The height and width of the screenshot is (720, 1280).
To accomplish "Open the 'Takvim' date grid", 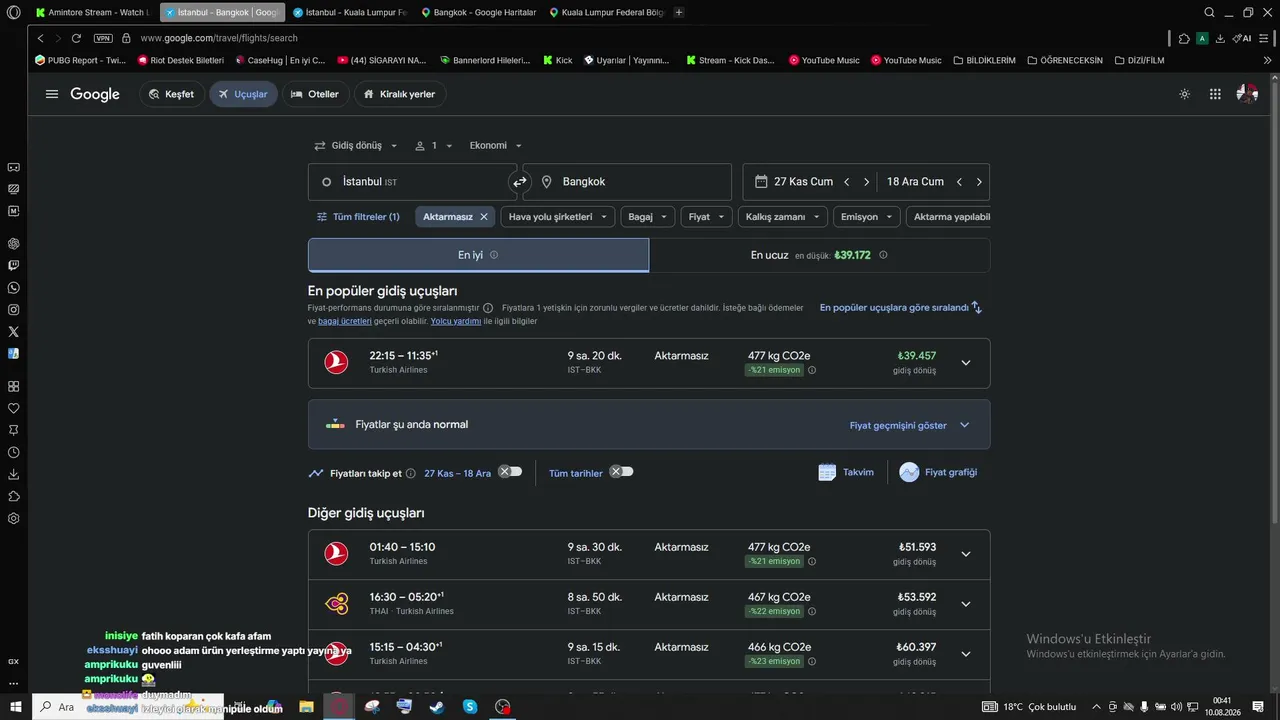I will tap(846, 472).
